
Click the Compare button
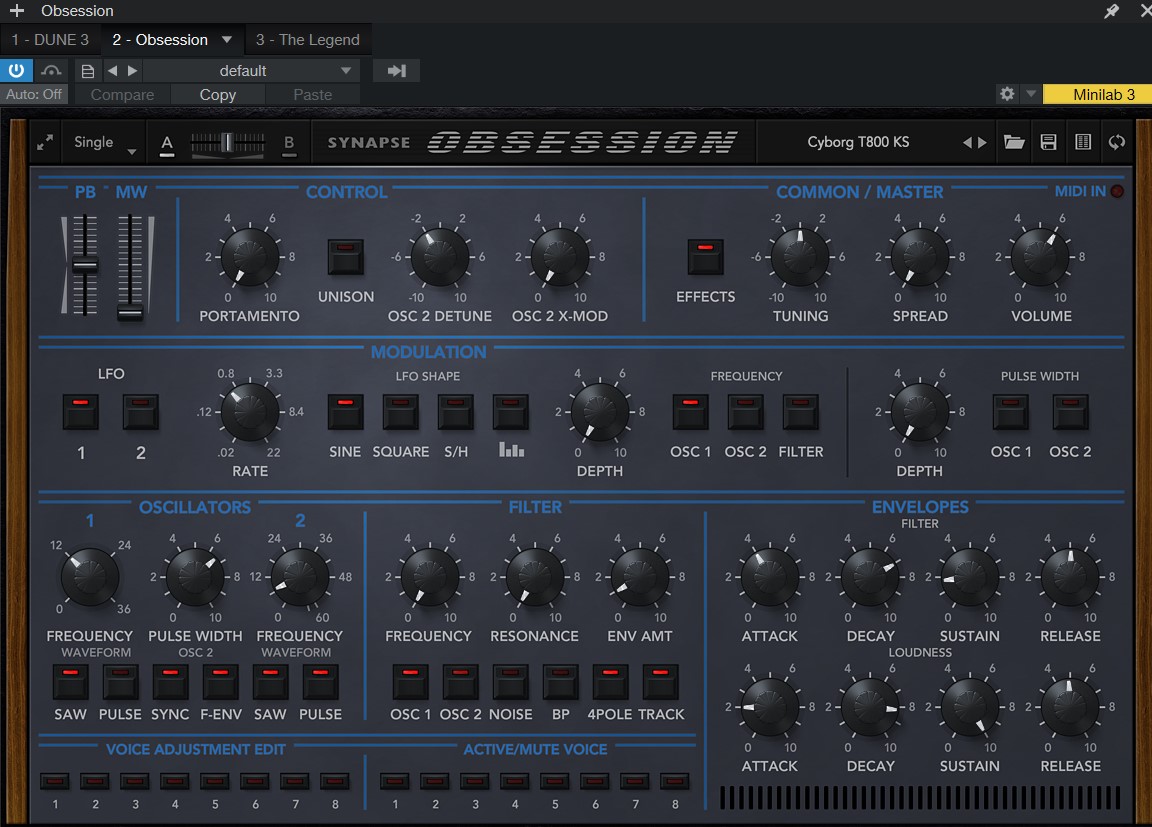point(123,95)
